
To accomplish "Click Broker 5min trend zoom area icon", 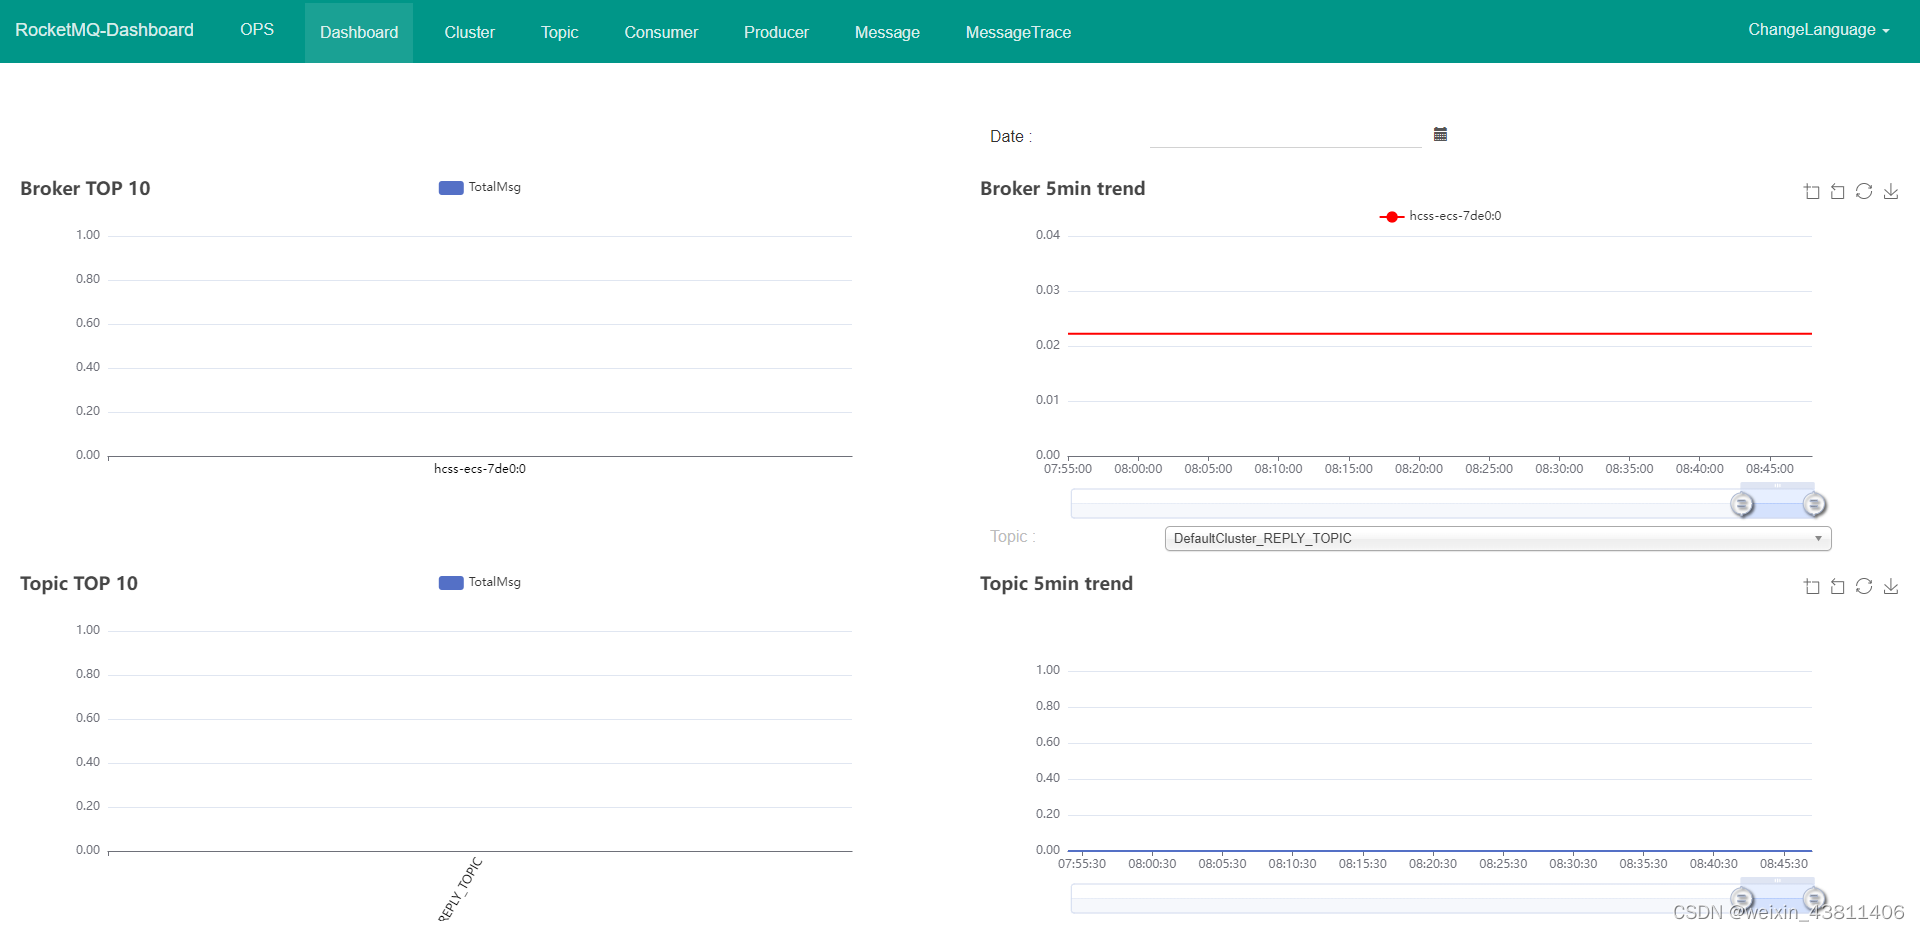I will [1812, 191].
